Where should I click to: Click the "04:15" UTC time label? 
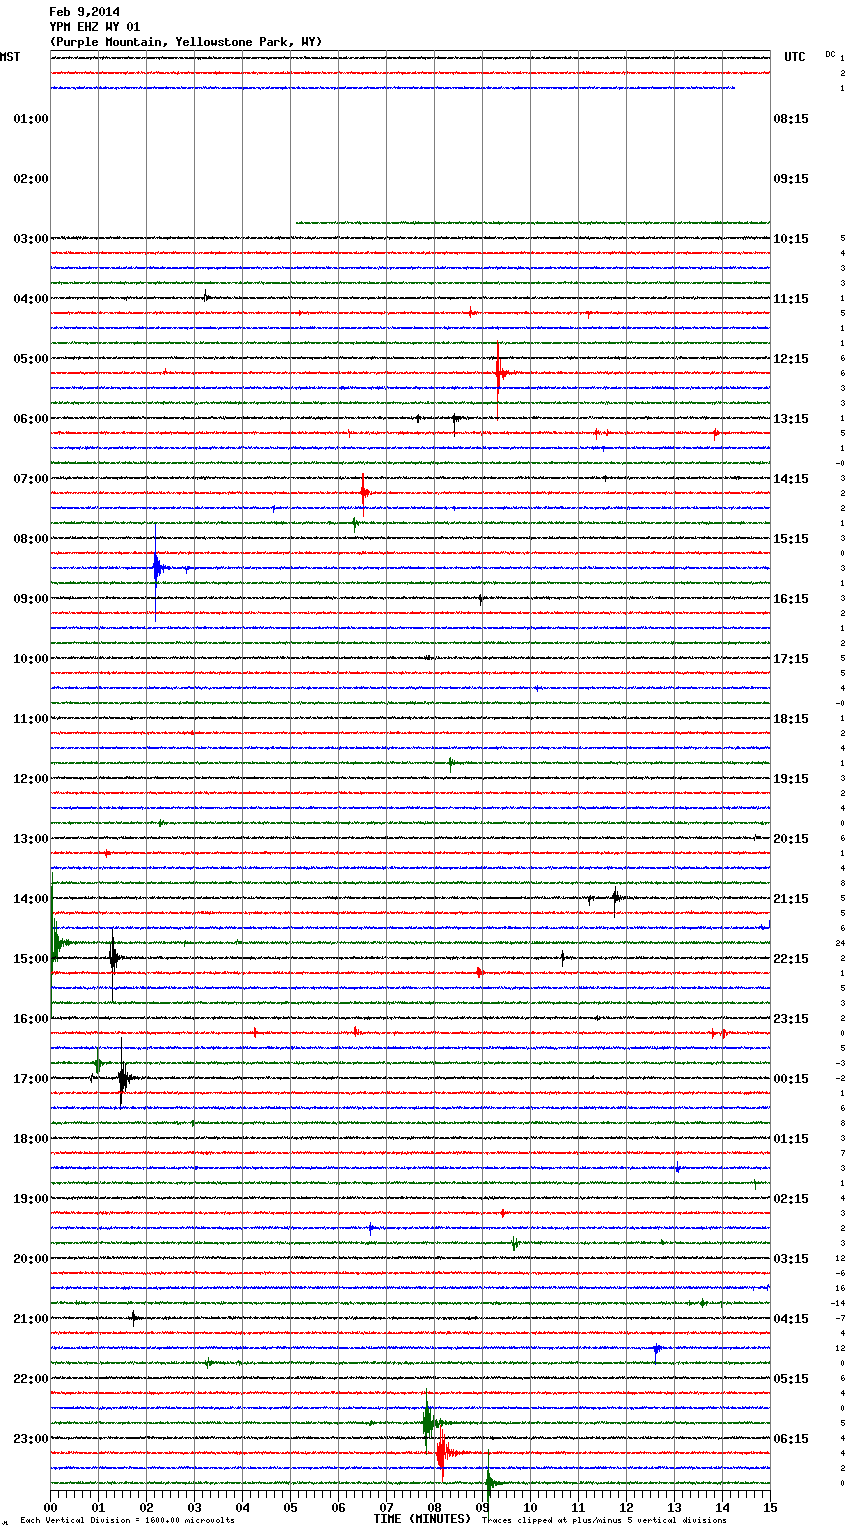point(791,1319)
